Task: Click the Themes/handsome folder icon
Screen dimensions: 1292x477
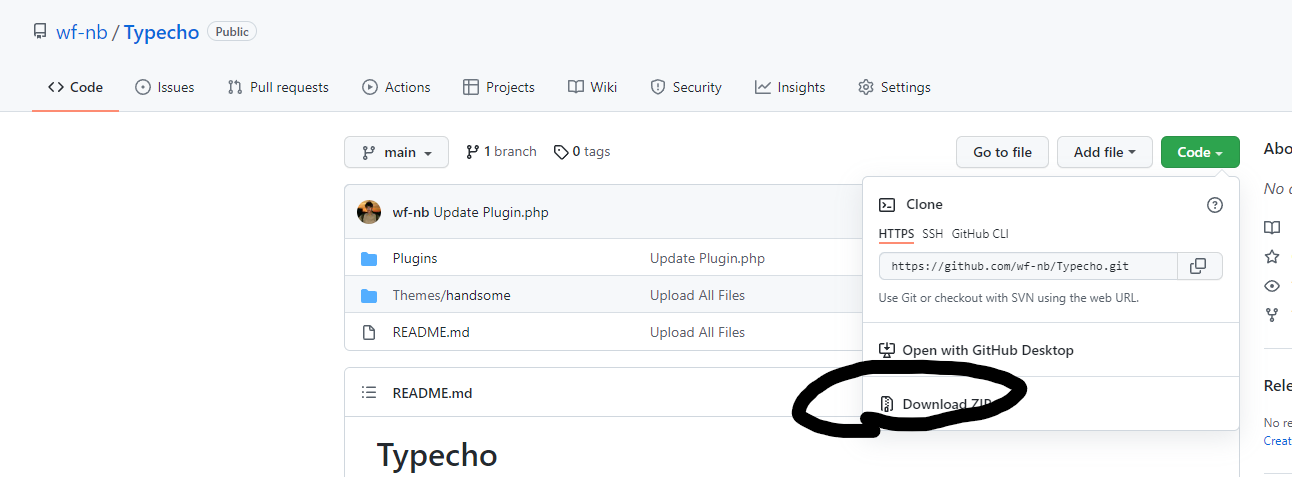Action: point(369,295)
